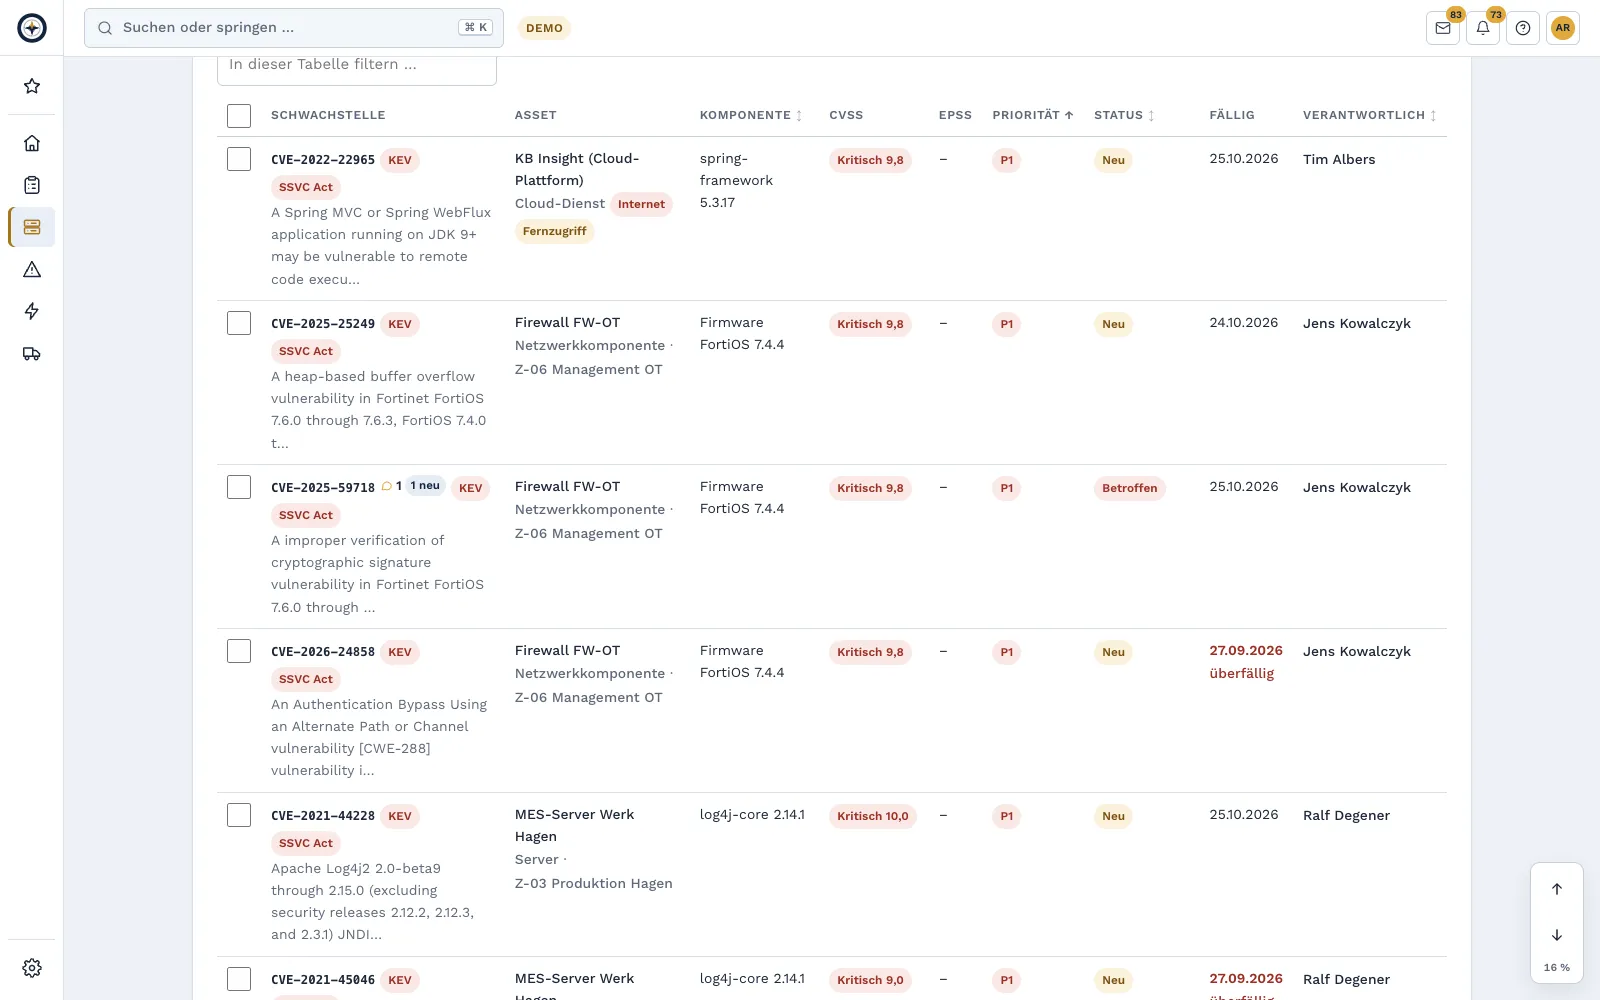Open CVE-2025-59718 vulnerability link
Screen dimensions: 1600x1000
click(x=323, y=488)
